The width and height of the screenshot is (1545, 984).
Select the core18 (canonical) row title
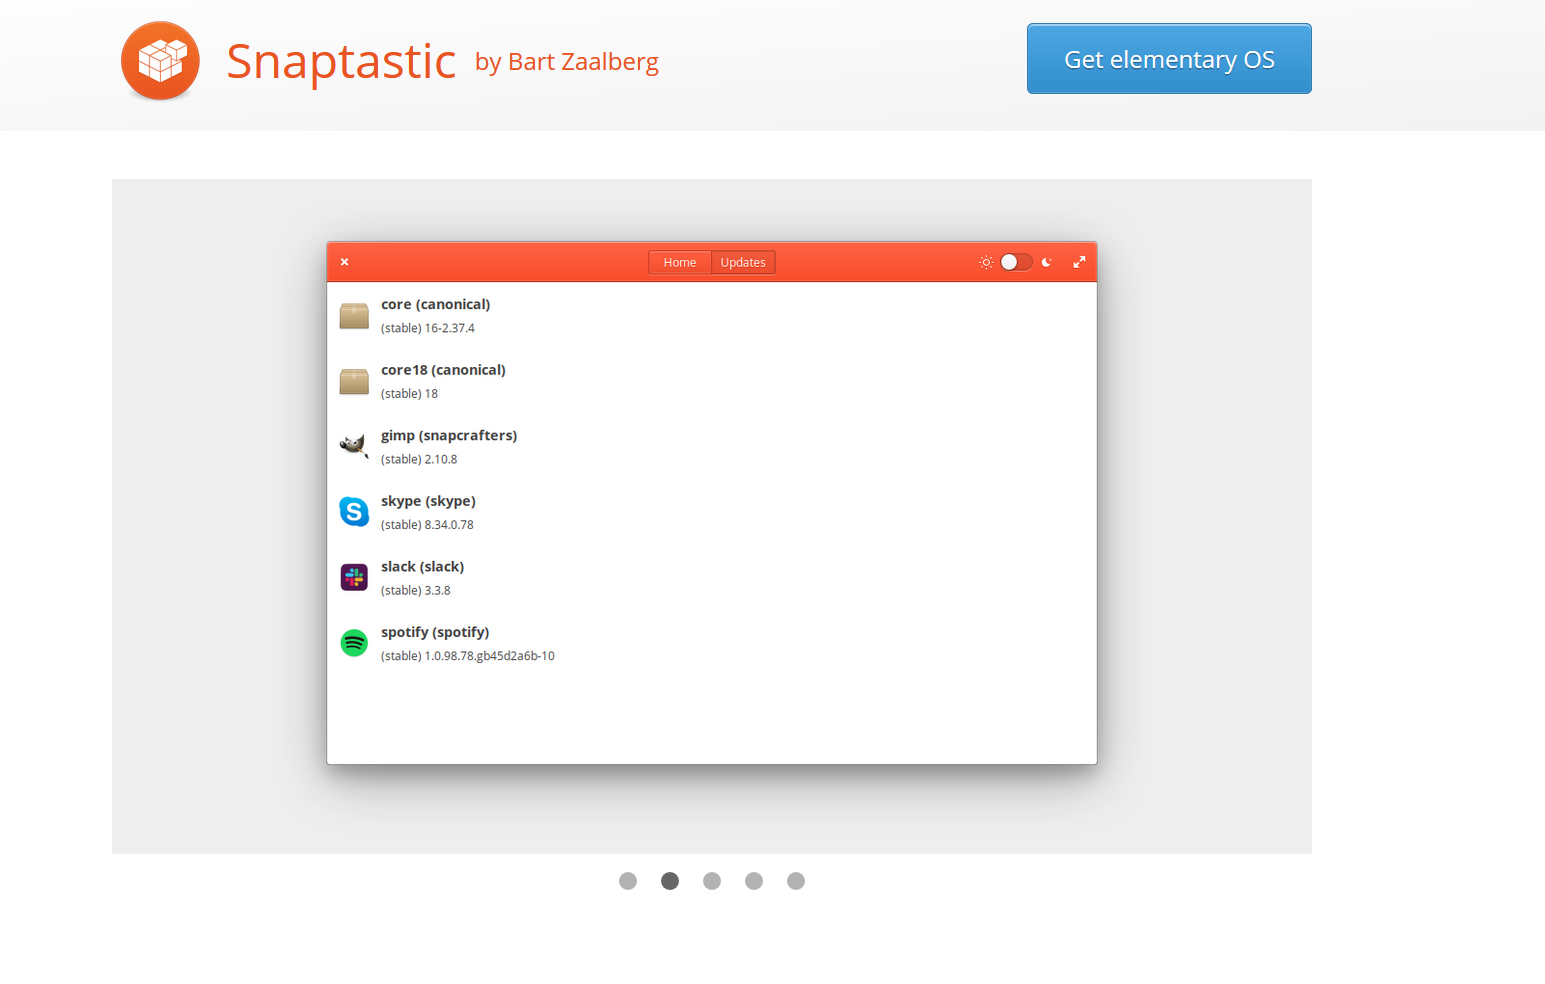pos(443,370)
